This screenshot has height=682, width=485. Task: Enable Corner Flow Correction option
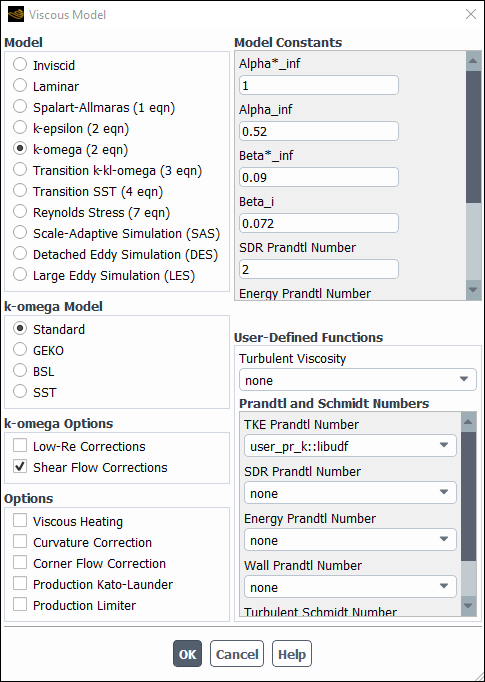20,562
